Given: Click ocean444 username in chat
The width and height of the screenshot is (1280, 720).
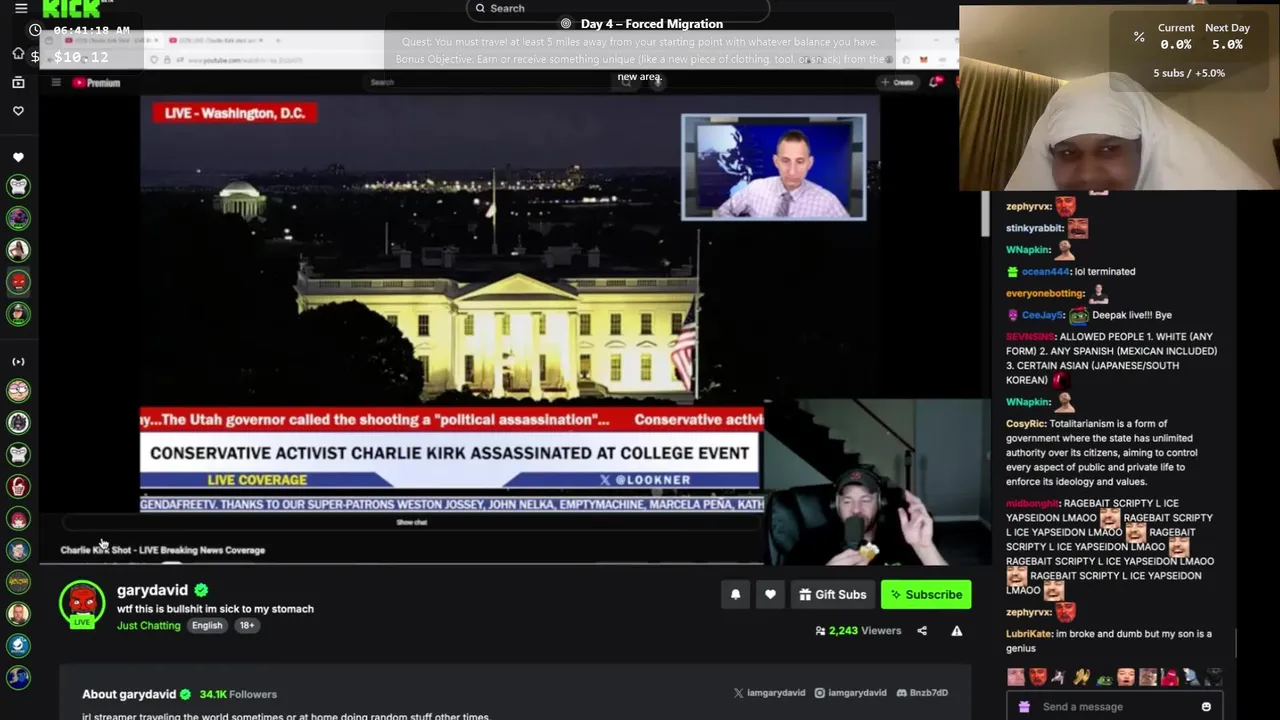Looking at the screenshot, I should tap(1045, 272).
